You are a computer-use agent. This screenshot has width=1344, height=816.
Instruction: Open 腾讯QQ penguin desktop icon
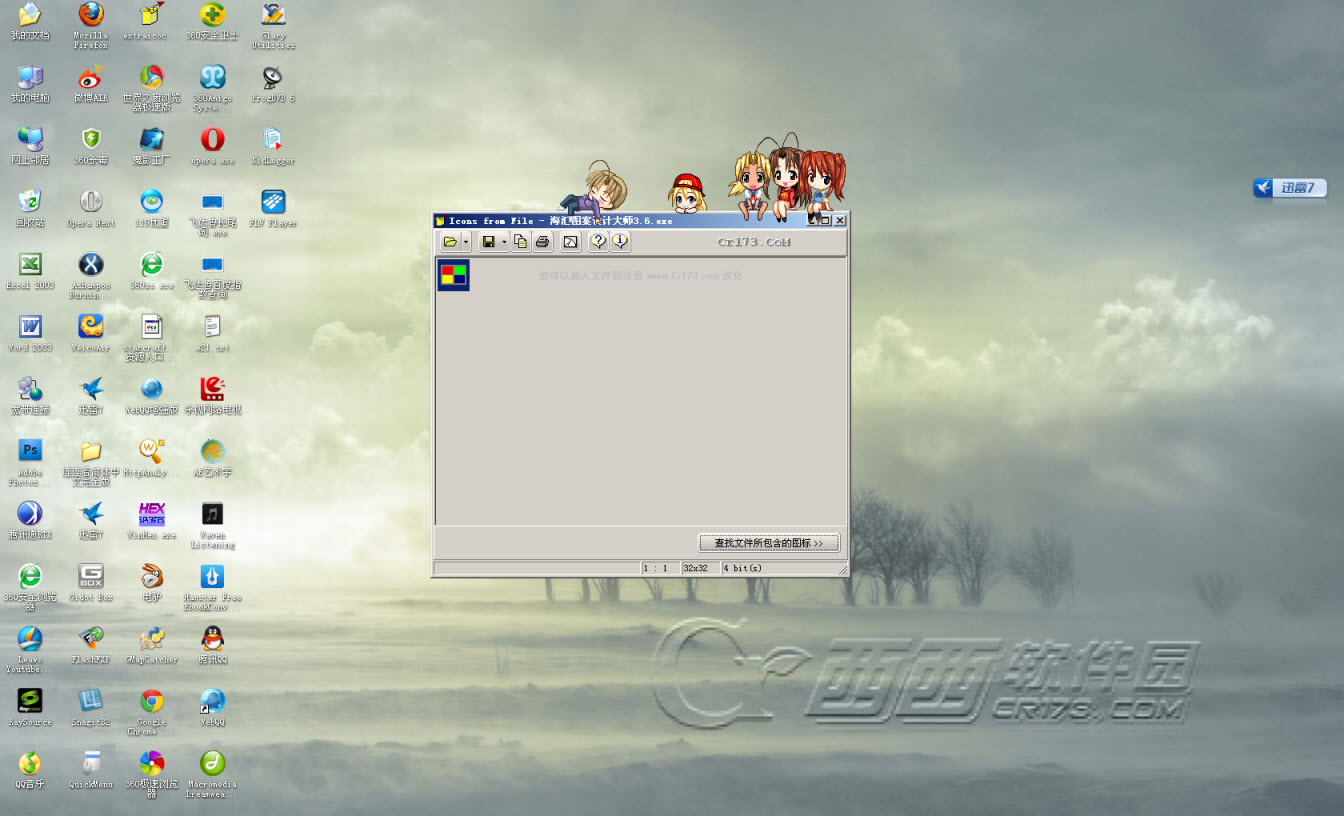(x=212, y=644)
